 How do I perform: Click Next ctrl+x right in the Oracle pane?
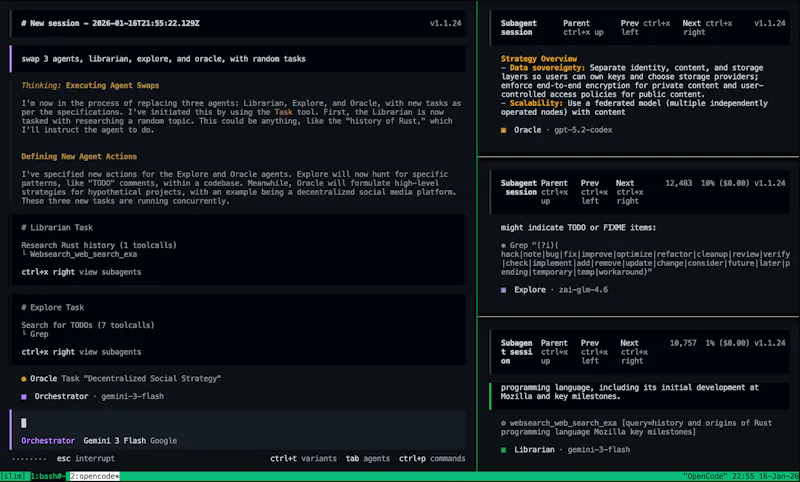click(707, 28)
